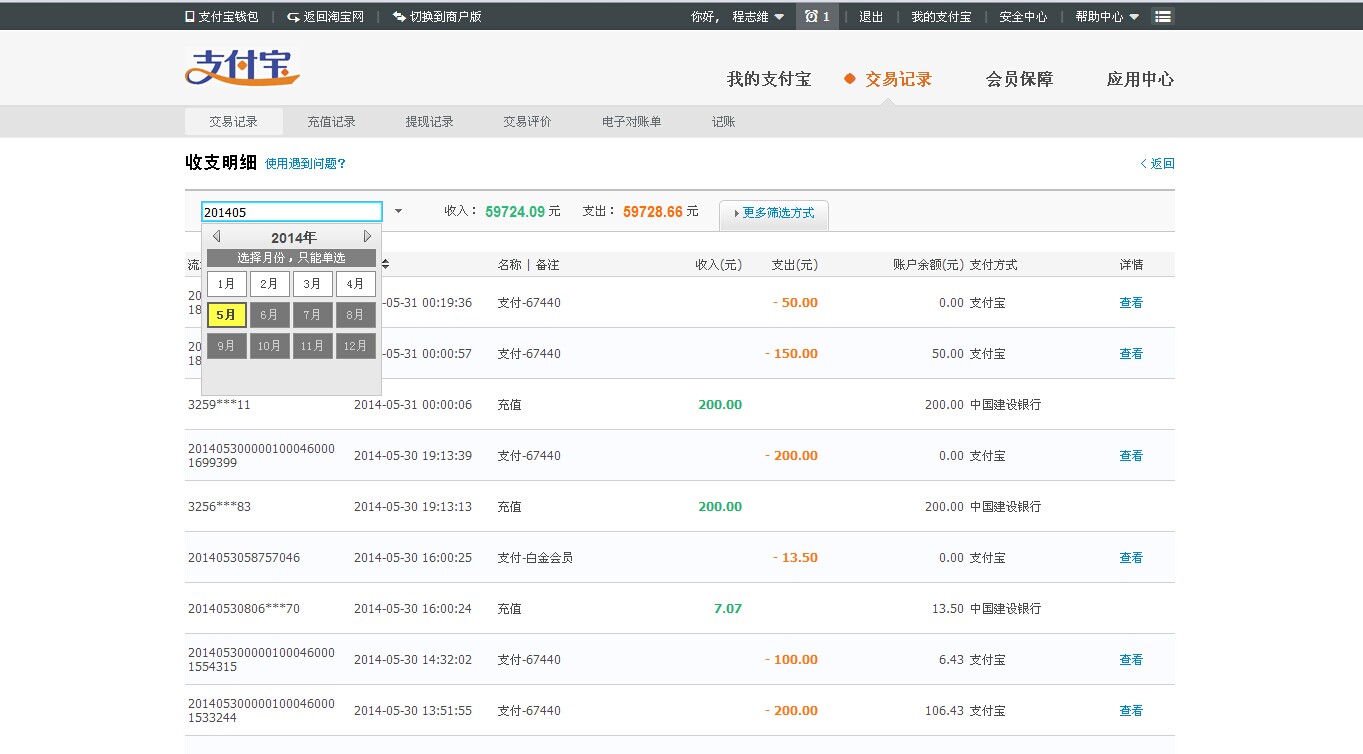Screen dimensions: 1363x754
Task: Click the list menu icon at top right
Action: pos(1162,17)
